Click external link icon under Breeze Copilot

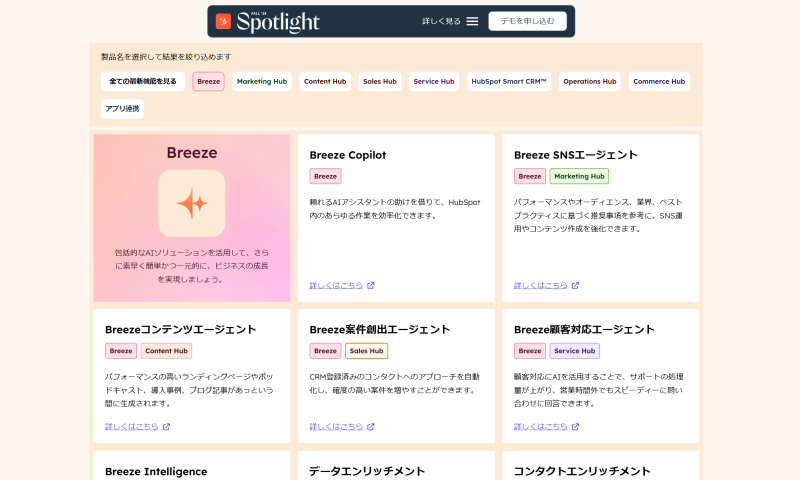371,285
